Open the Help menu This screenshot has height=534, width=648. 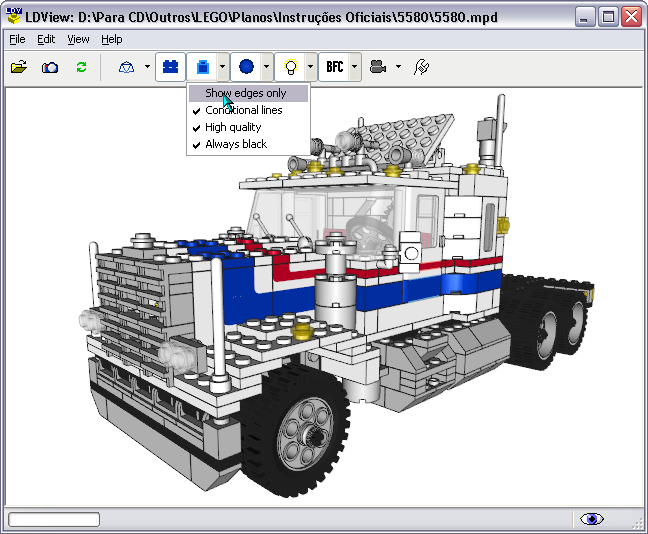[x=112, y=39]
